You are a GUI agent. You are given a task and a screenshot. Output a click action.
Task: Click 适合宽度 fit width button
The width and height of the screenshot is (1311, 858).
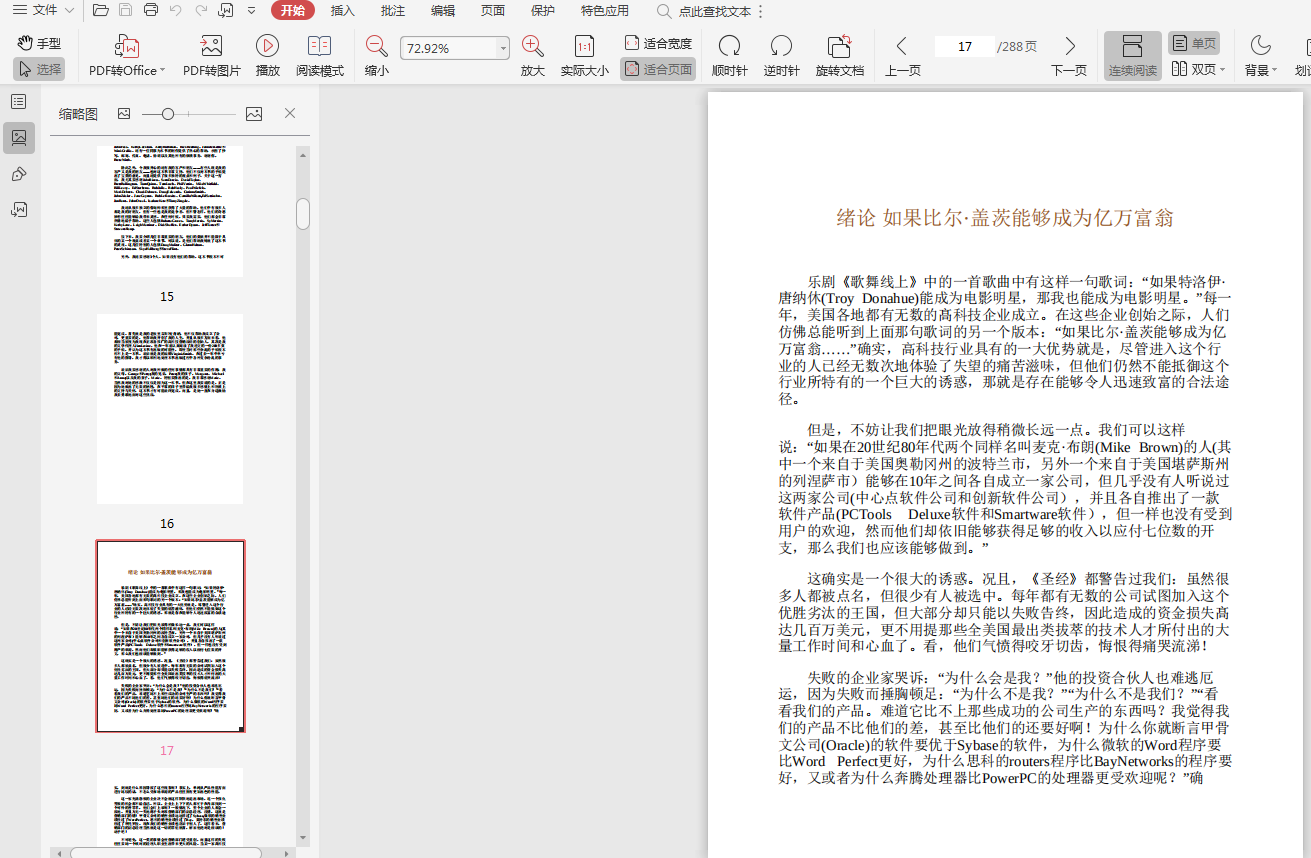tap(657, 43)
